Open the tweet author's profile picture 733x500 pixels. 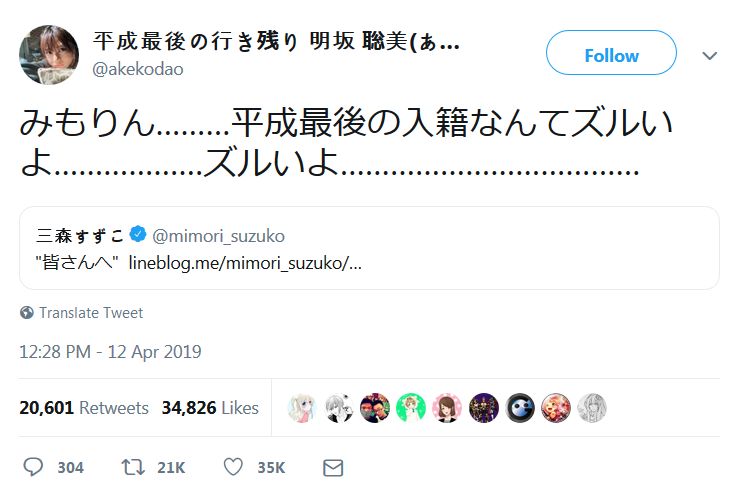coord(49,56)
